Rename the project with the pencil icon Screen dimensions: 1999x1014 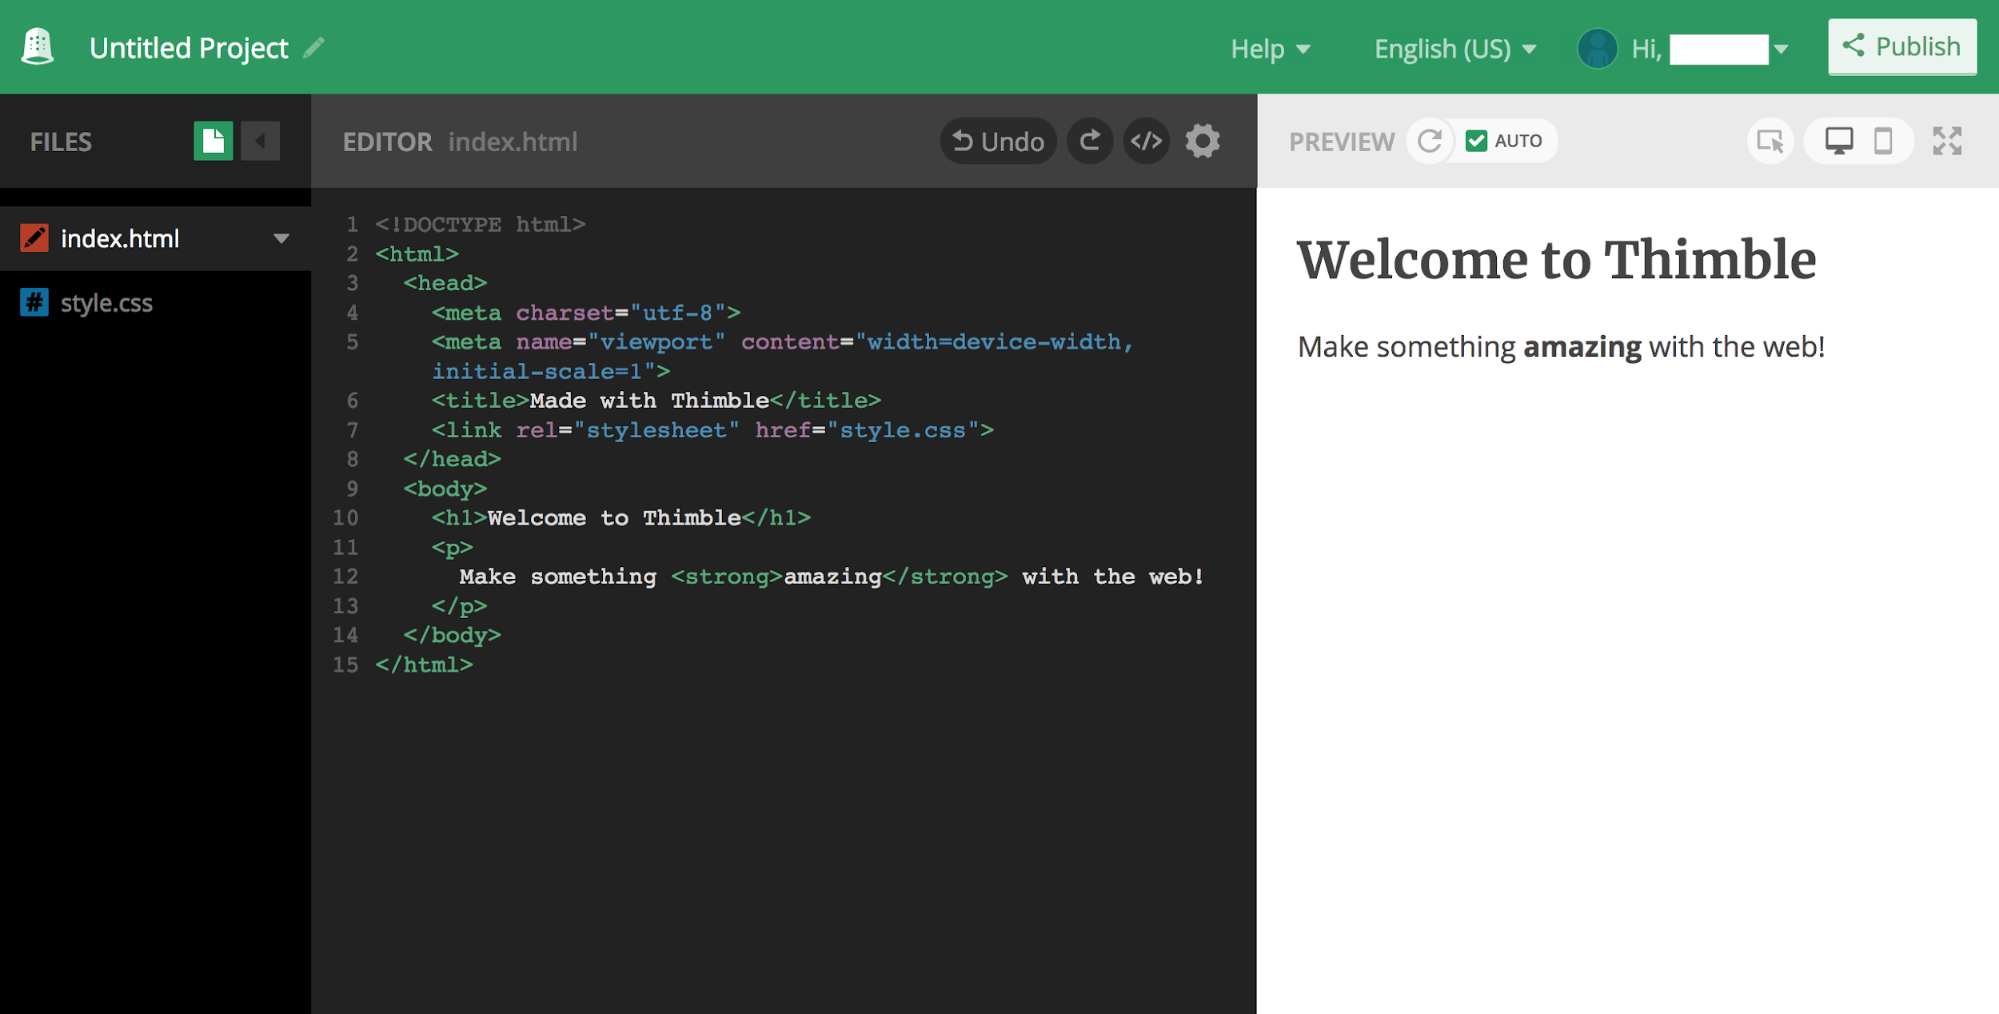[x=314, y=47]
